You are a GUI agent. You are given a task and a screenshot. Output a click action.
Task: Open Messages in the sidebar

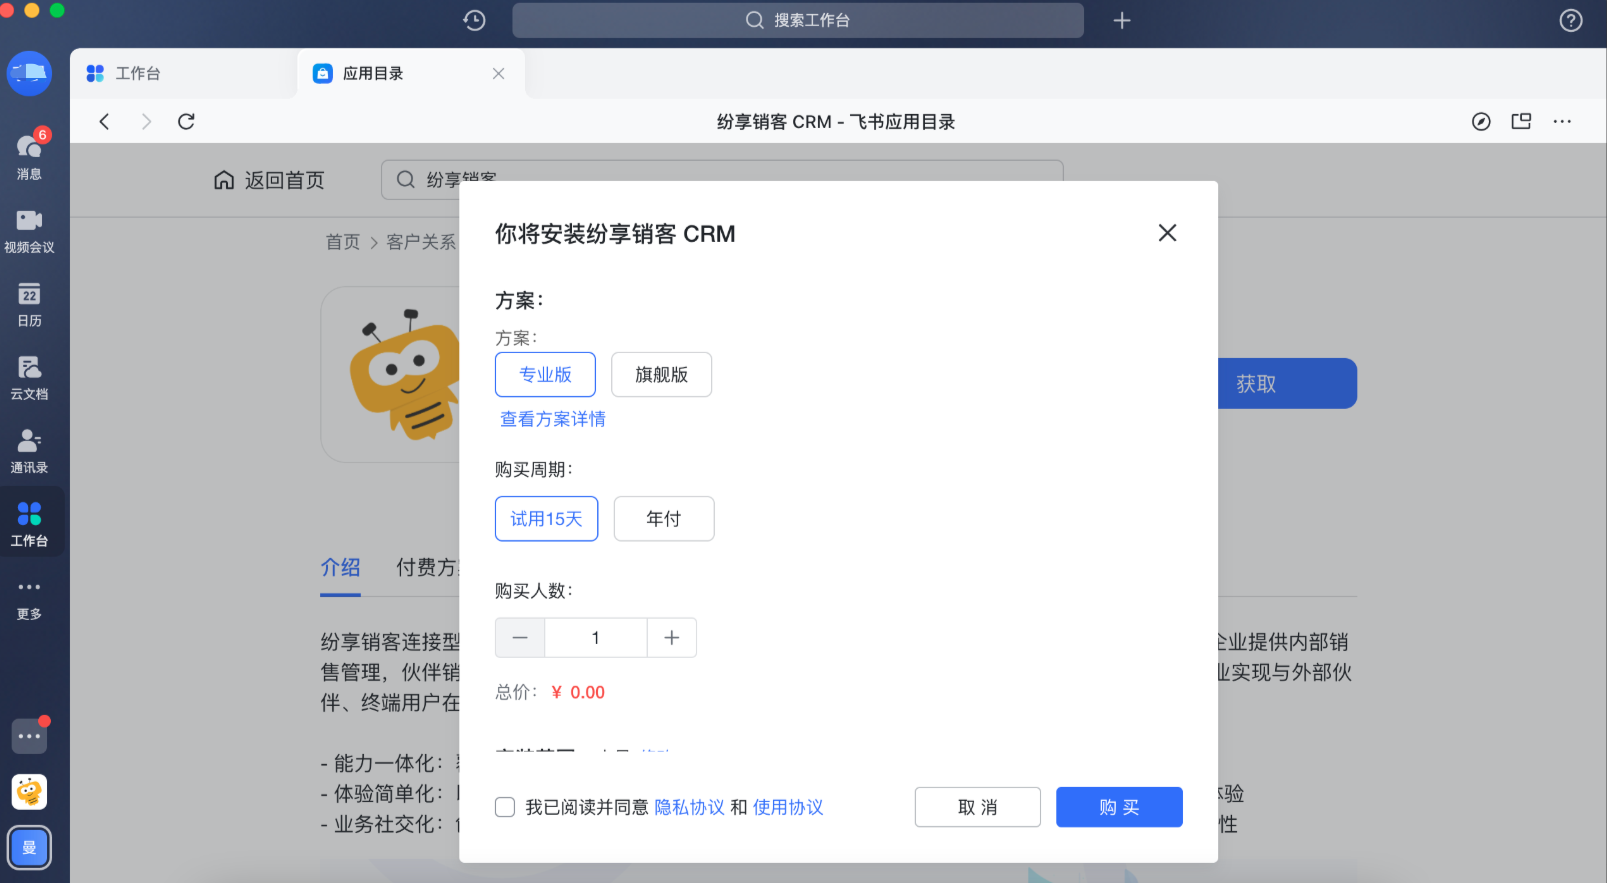[29, 155]
